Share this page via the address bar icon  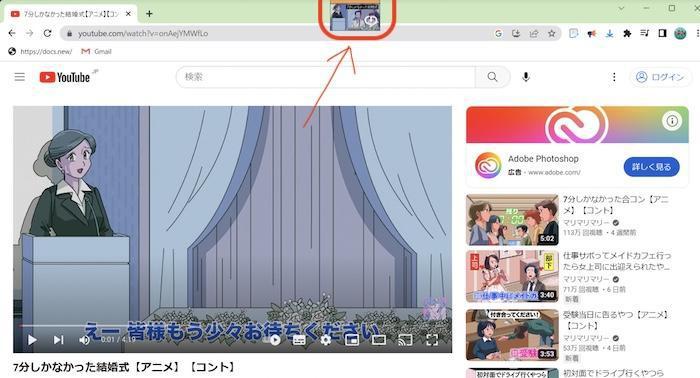[534, 33]
